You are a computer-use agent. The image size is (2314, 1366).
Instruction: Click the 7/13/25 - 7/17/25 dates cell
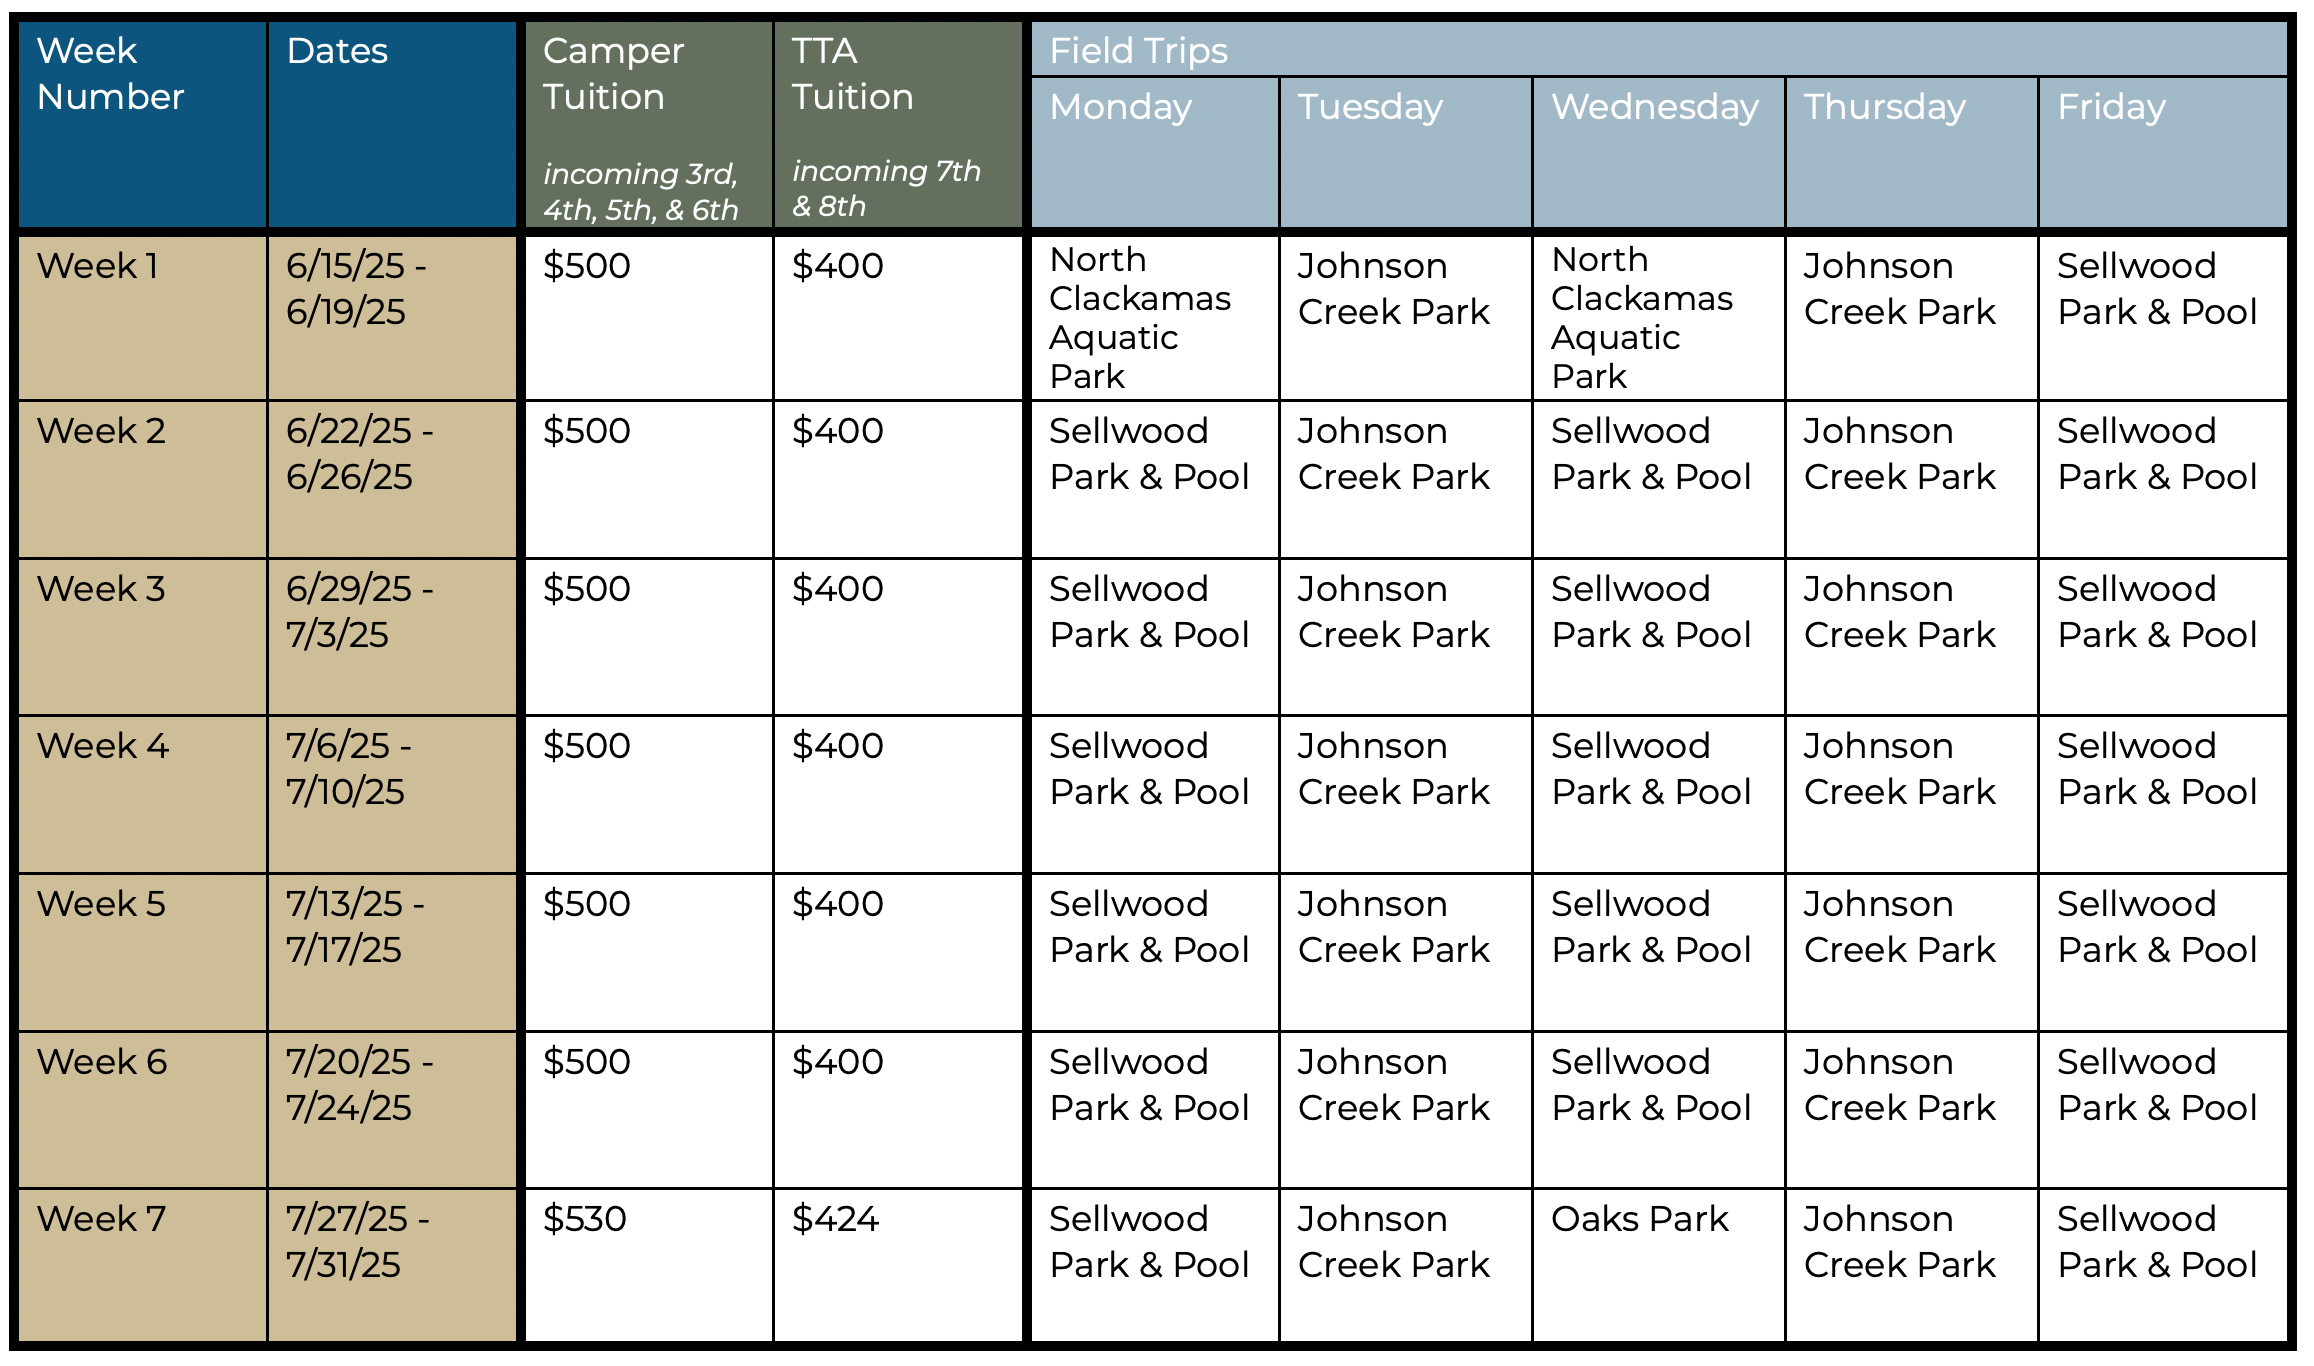pyautogui.click(x=392, y=953)
